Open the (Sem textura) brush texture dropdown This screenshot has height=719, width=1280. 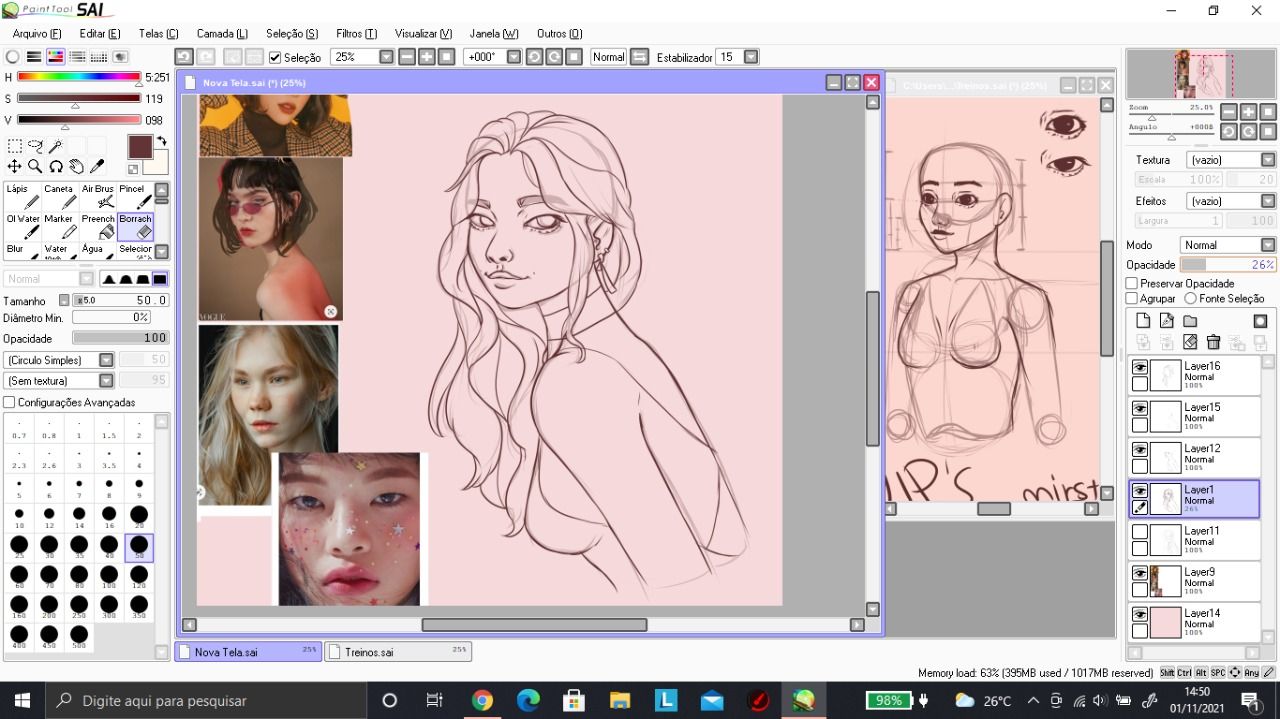click(59, 381)
